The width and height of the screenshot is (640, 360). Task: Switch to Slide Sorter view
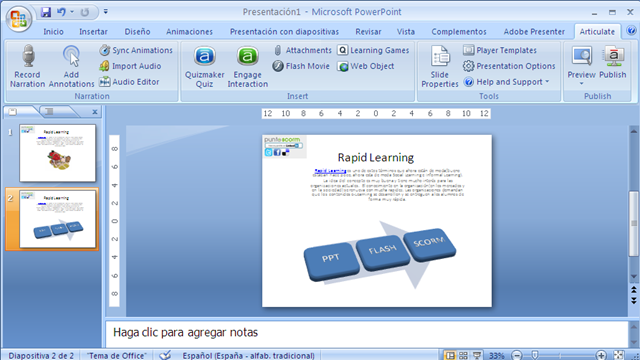[463, 355]
